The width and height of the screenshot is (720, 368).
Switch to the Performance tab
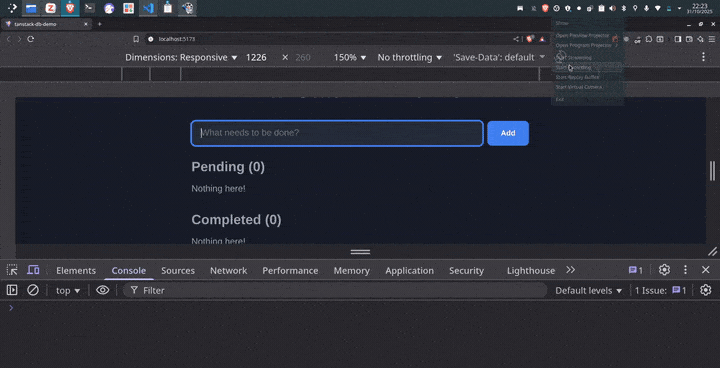[290, 271]
